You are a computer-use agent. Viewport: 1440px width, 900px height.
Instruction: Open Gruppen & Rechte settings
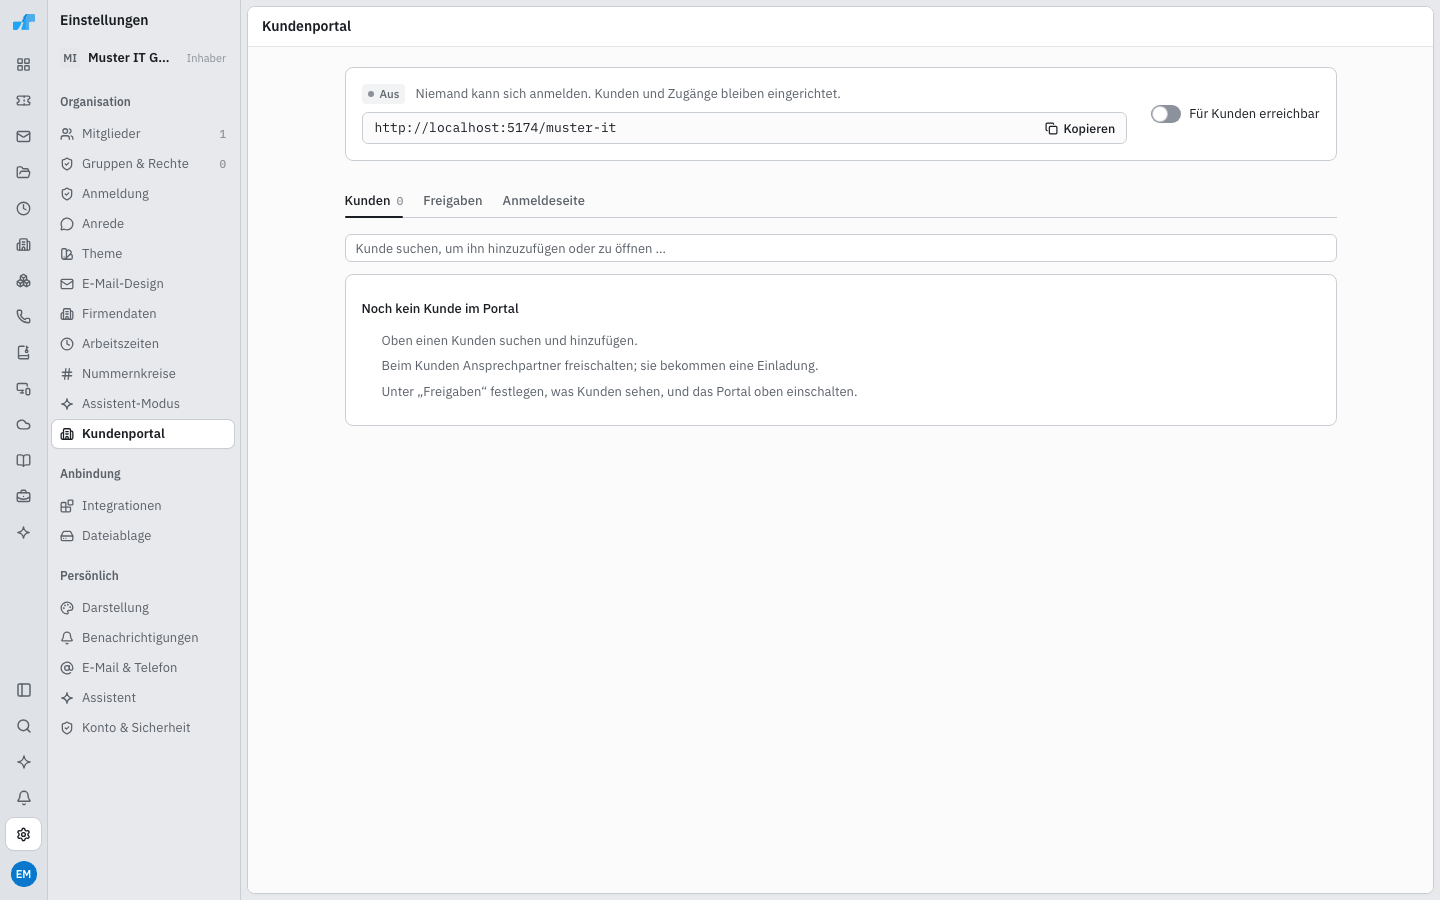coord(143,164)
